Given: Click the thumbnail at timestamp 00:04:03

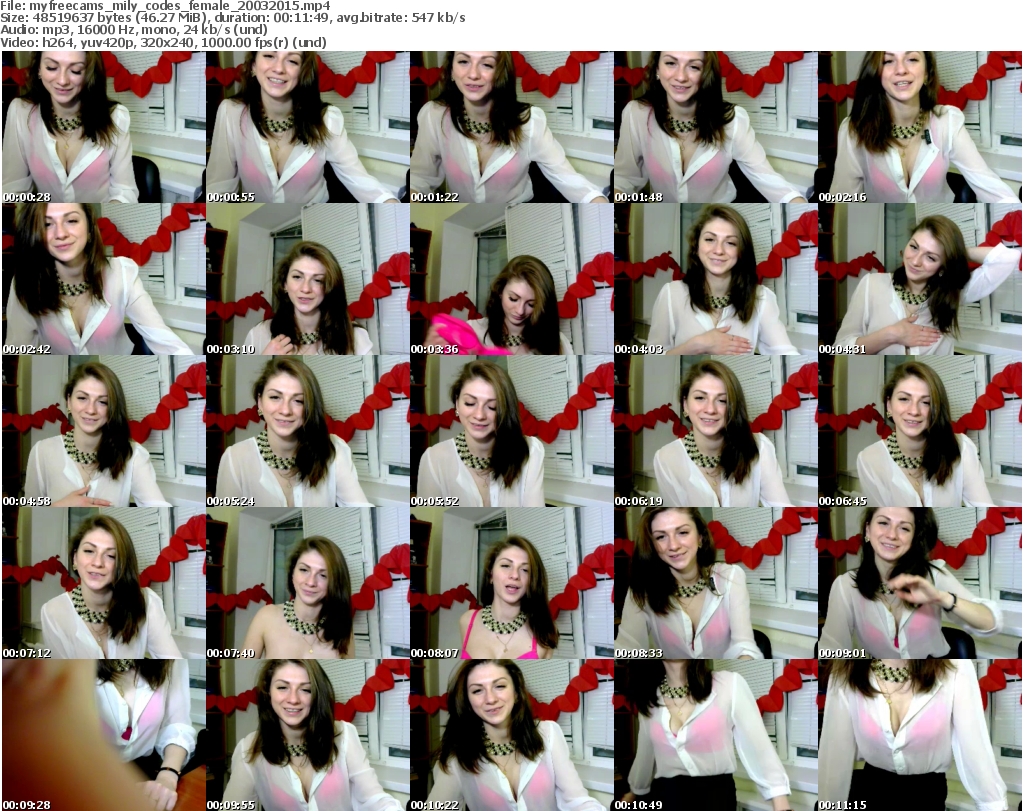Looking at the screenshot, I should click(x=715, y=279).
